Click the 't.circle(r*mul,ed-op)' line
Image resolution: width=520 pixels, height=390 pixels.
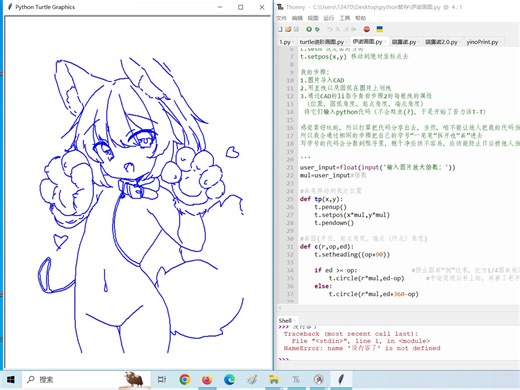click(x=366, y=278)
